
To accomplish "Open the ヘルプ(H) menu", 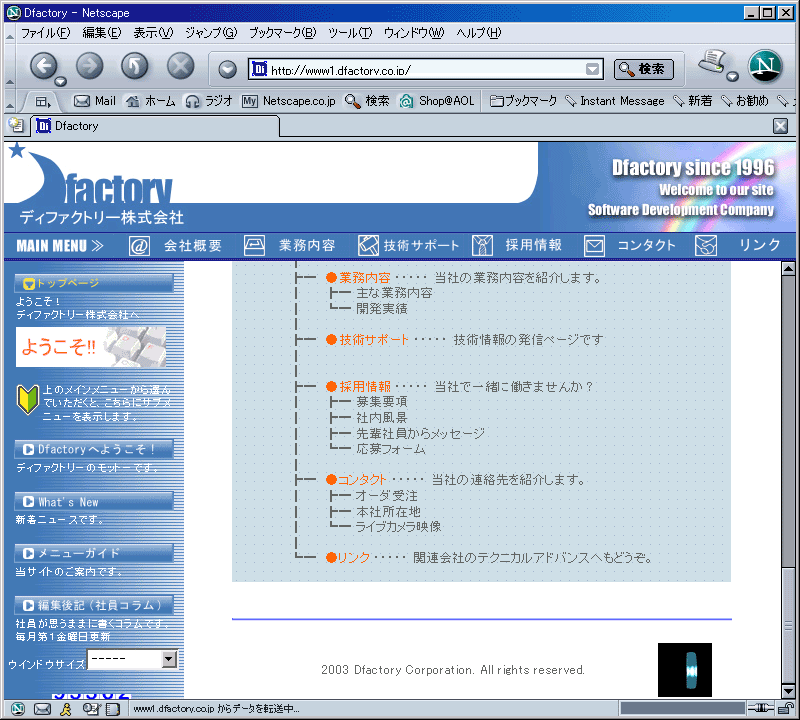I will coord(479,33).
